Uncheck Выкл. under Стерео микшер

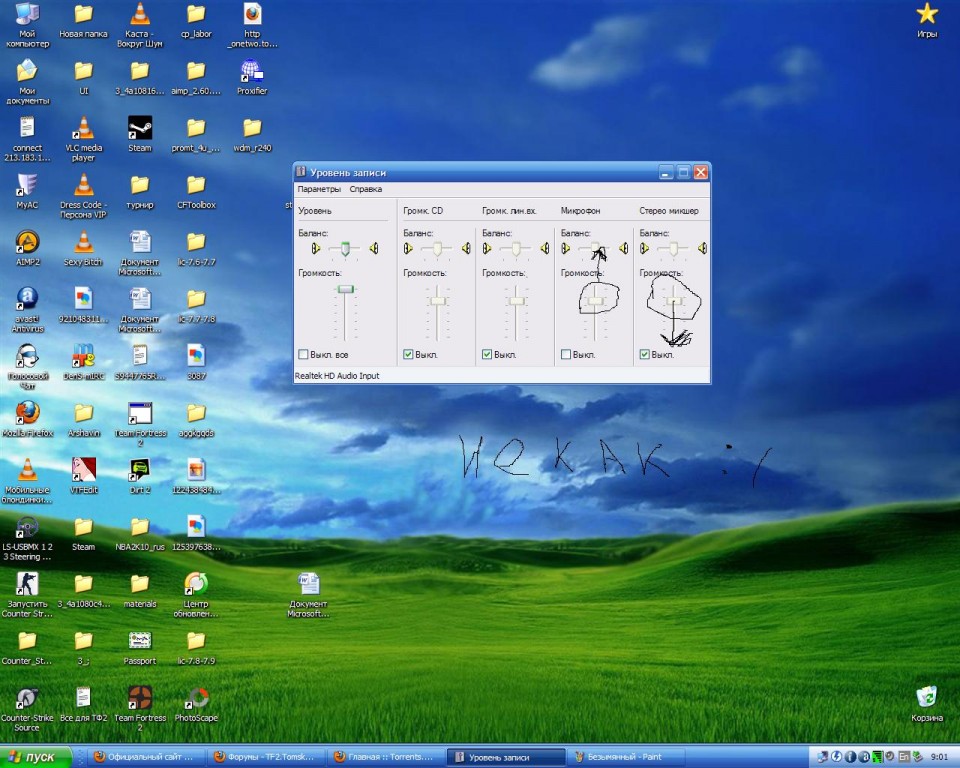pyautogui.click(x=644, y=354)
